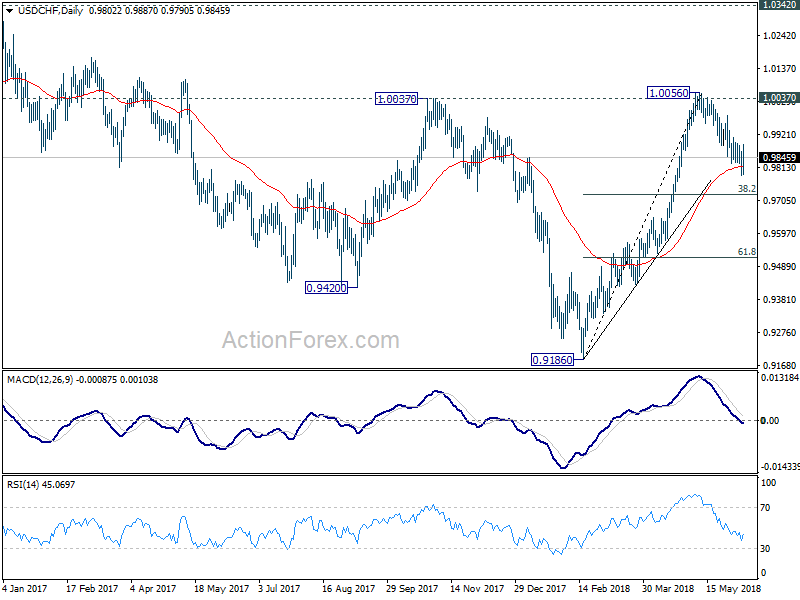The height and width of the screenshot is (600, 800).
Task: Select the 1.00560 peak price label
Action: 668,93
